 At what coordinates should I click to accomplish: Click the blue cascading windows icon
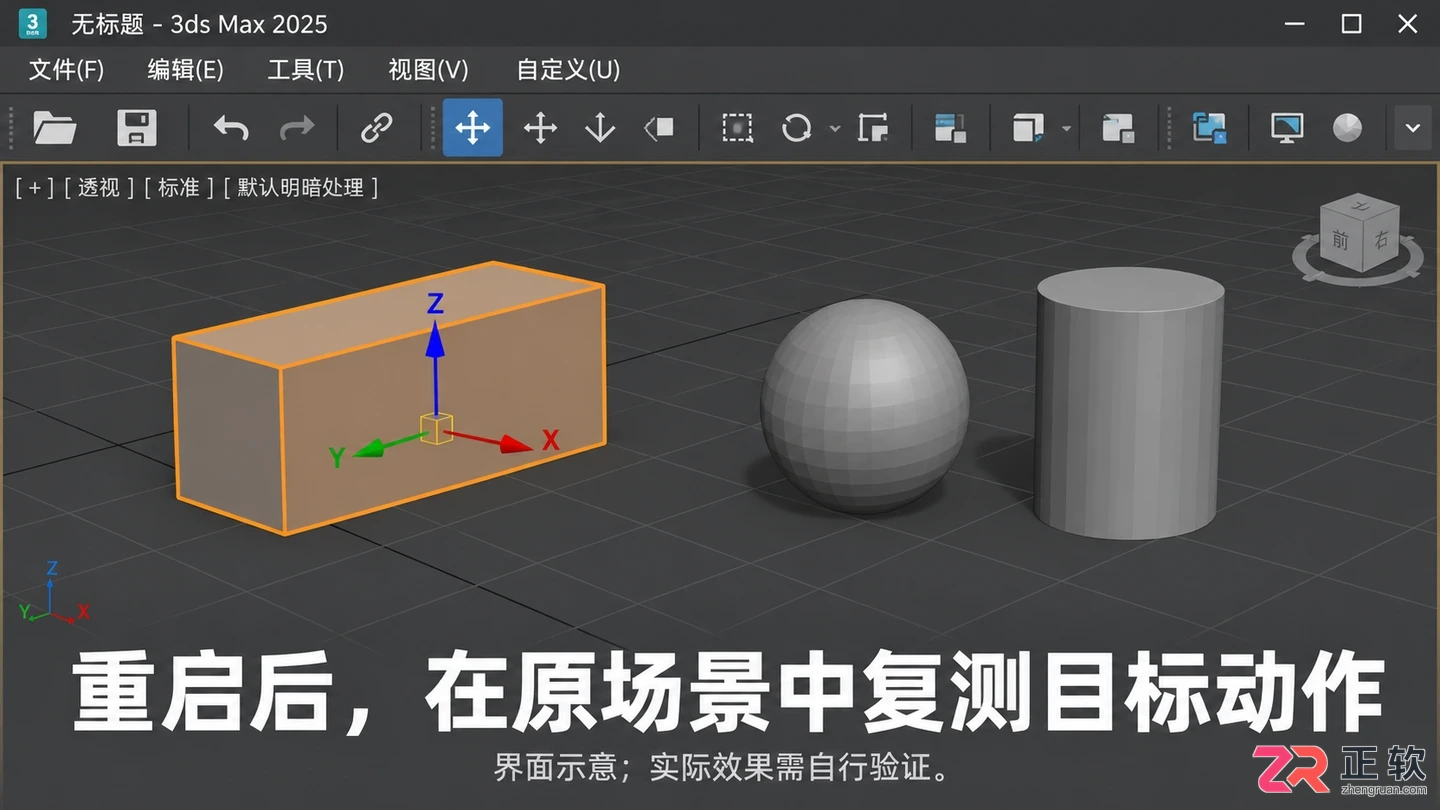(x=1209, y=128)
